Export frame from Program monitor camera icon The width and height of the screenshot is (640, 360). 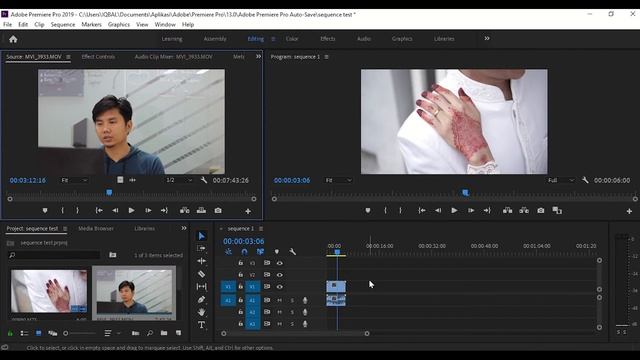click(540, 211)
